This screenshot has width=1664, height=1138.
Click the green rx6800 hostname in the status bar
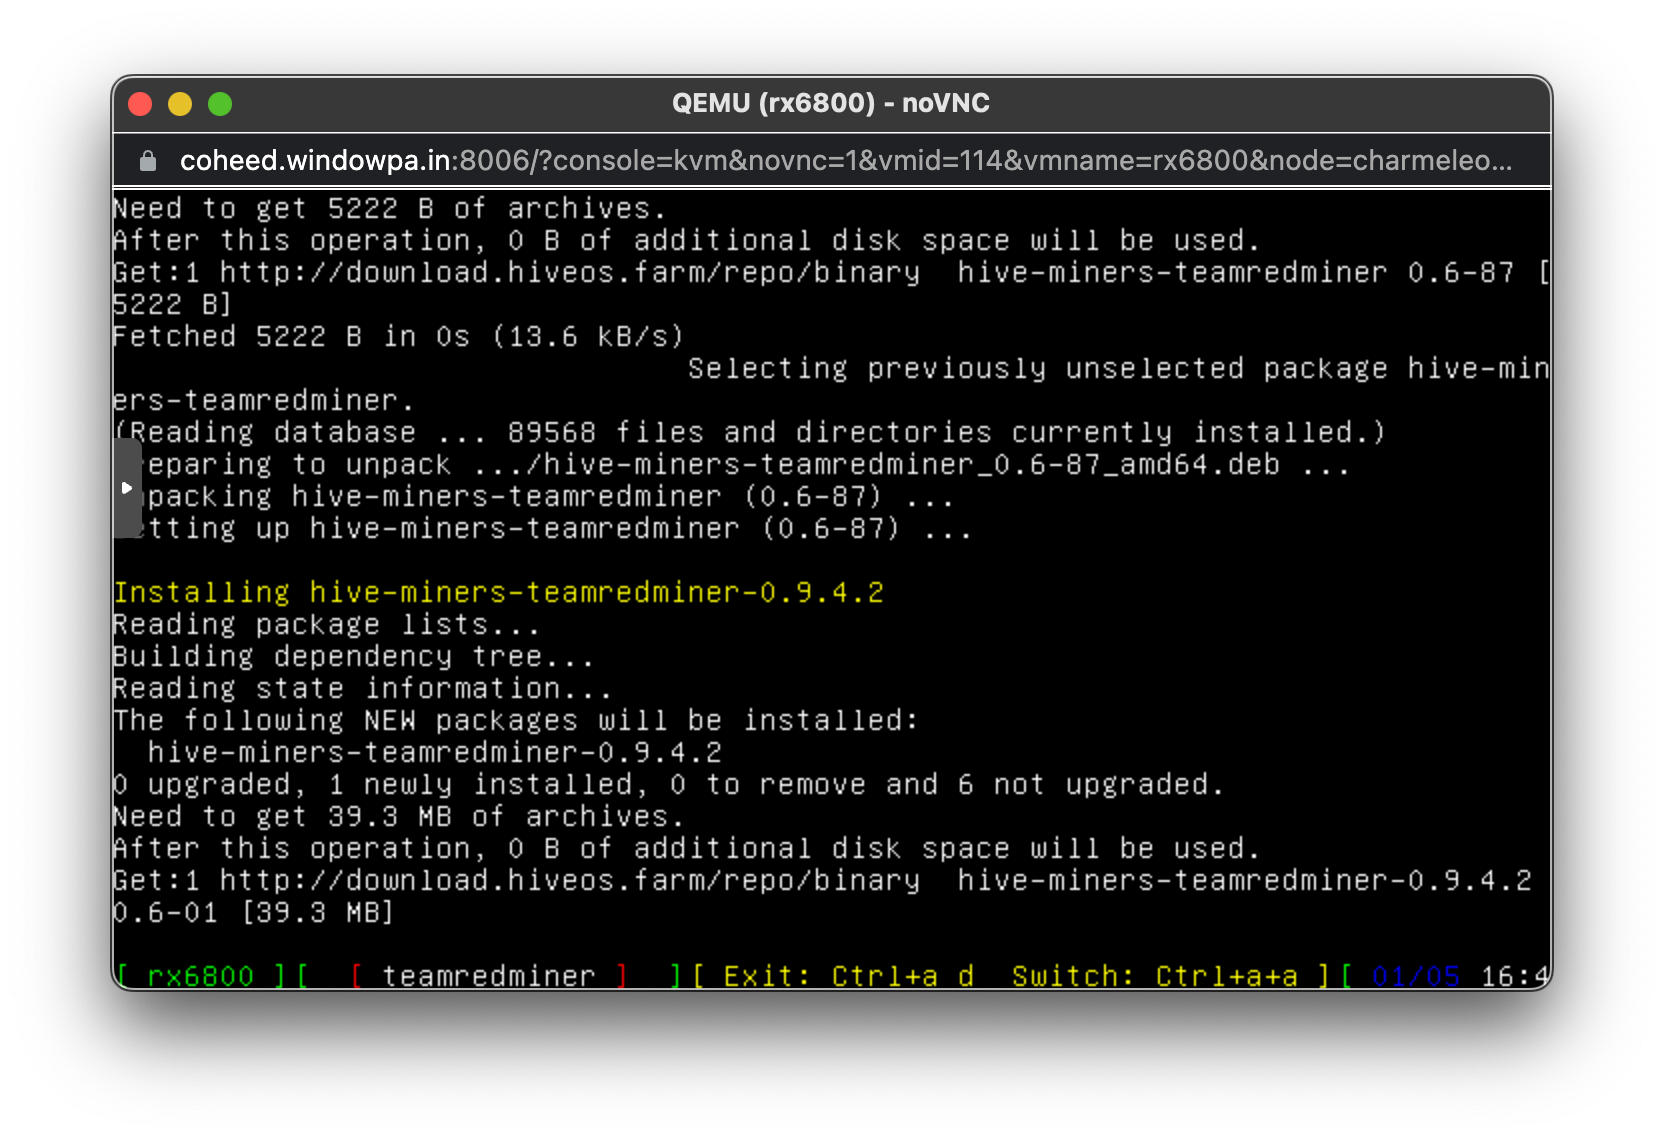200,976
